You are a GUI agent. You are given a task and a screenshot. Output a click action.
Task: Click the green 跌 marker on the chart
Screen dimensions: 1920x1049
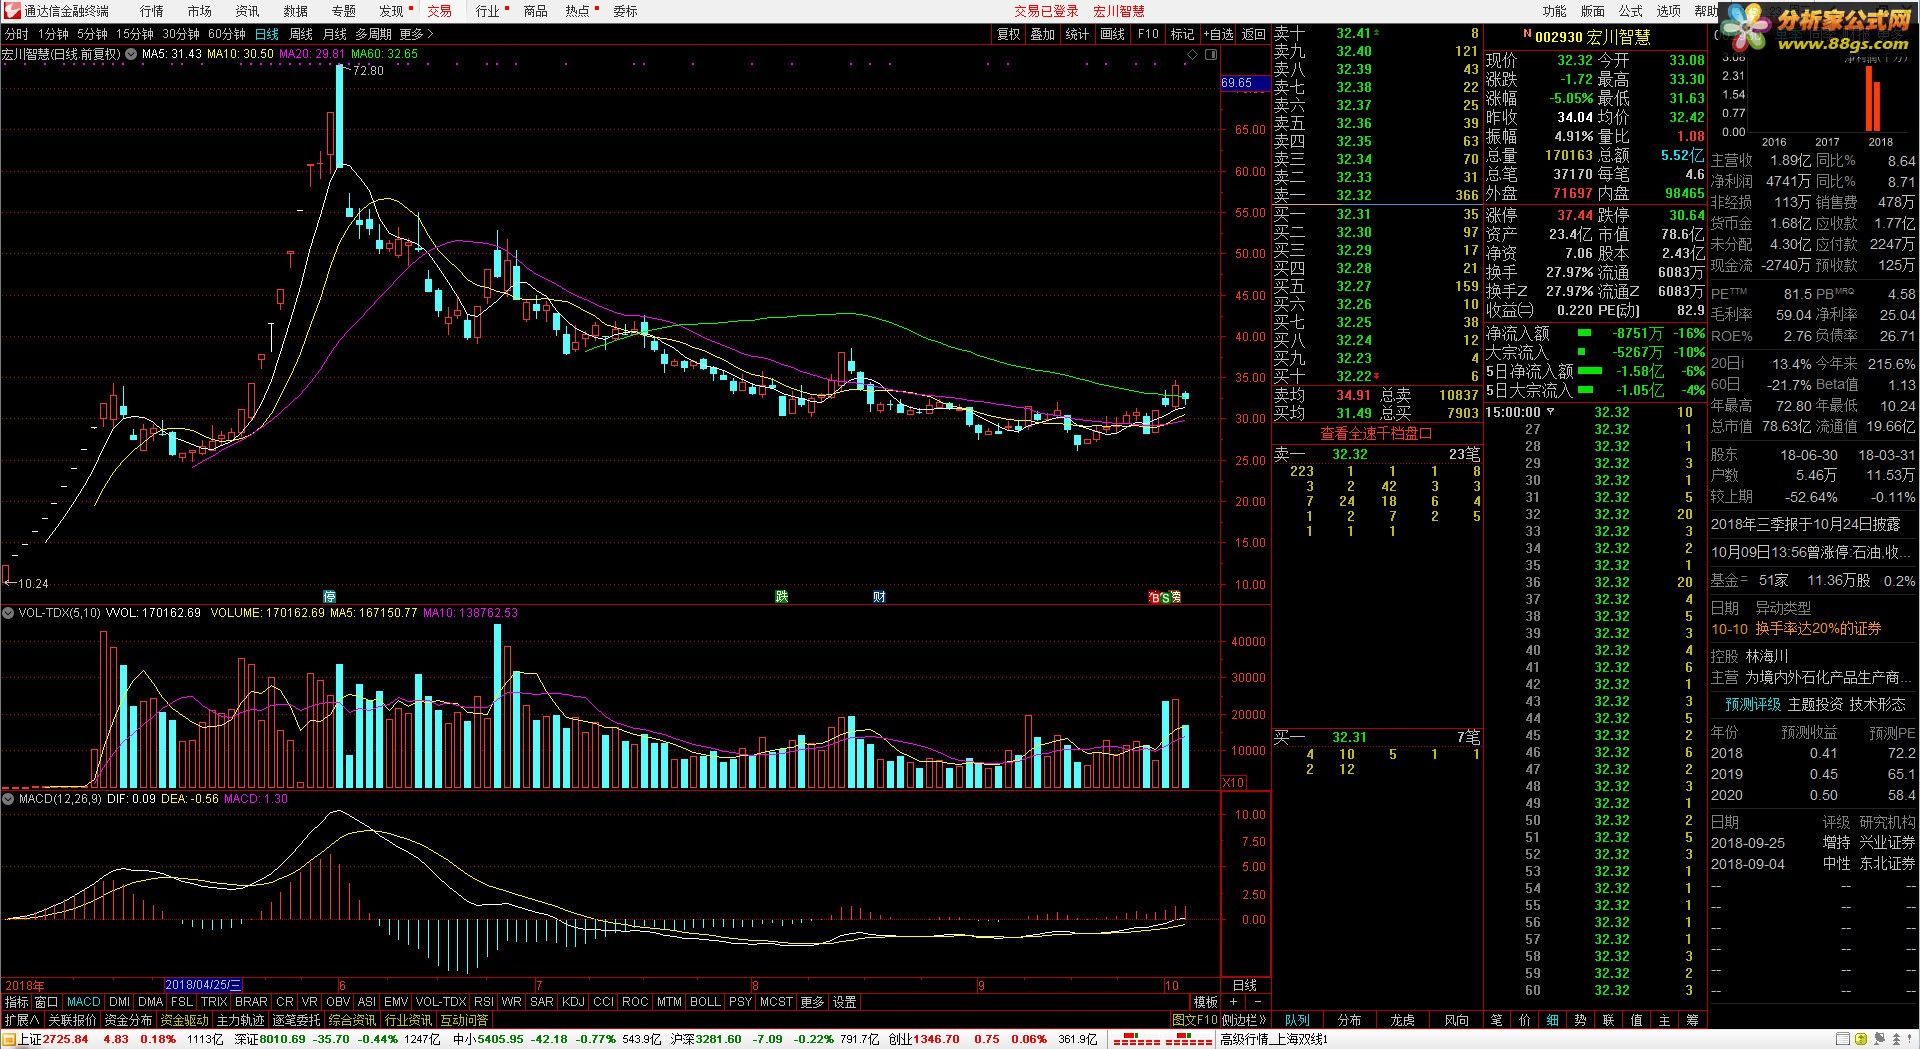click(x=782, y=597)
